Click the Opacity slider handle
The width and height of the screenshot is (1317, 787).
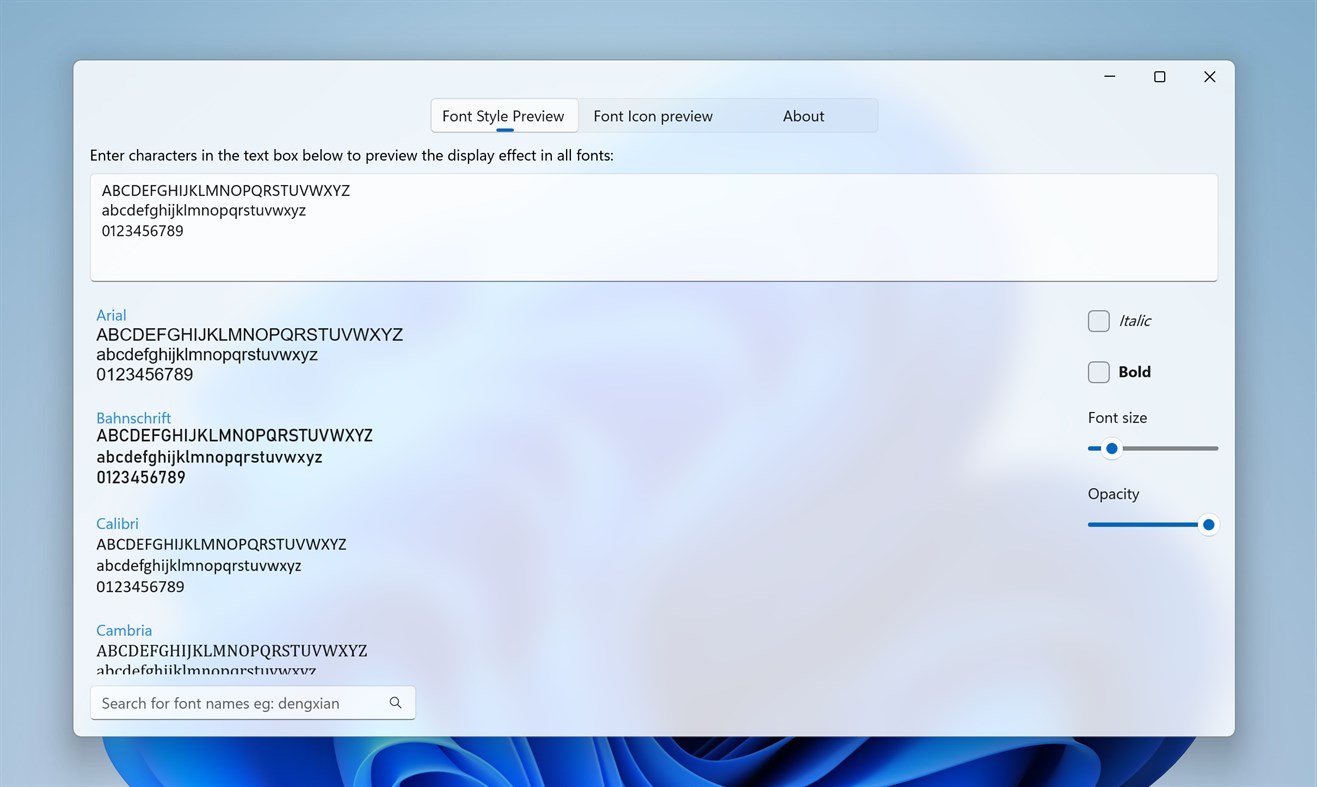coord(1208,525)
